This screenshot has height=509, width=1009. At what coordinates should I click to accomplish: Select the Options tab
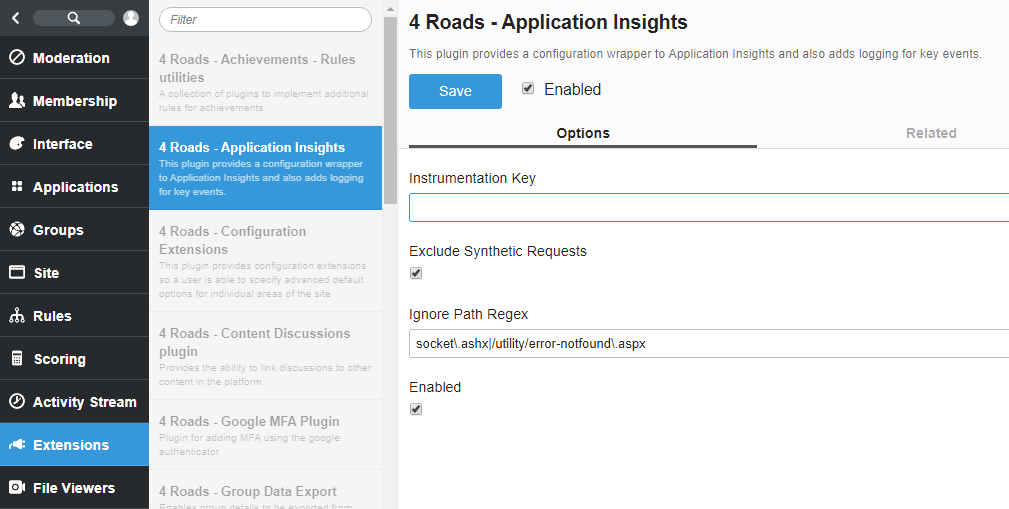point(583,133)
